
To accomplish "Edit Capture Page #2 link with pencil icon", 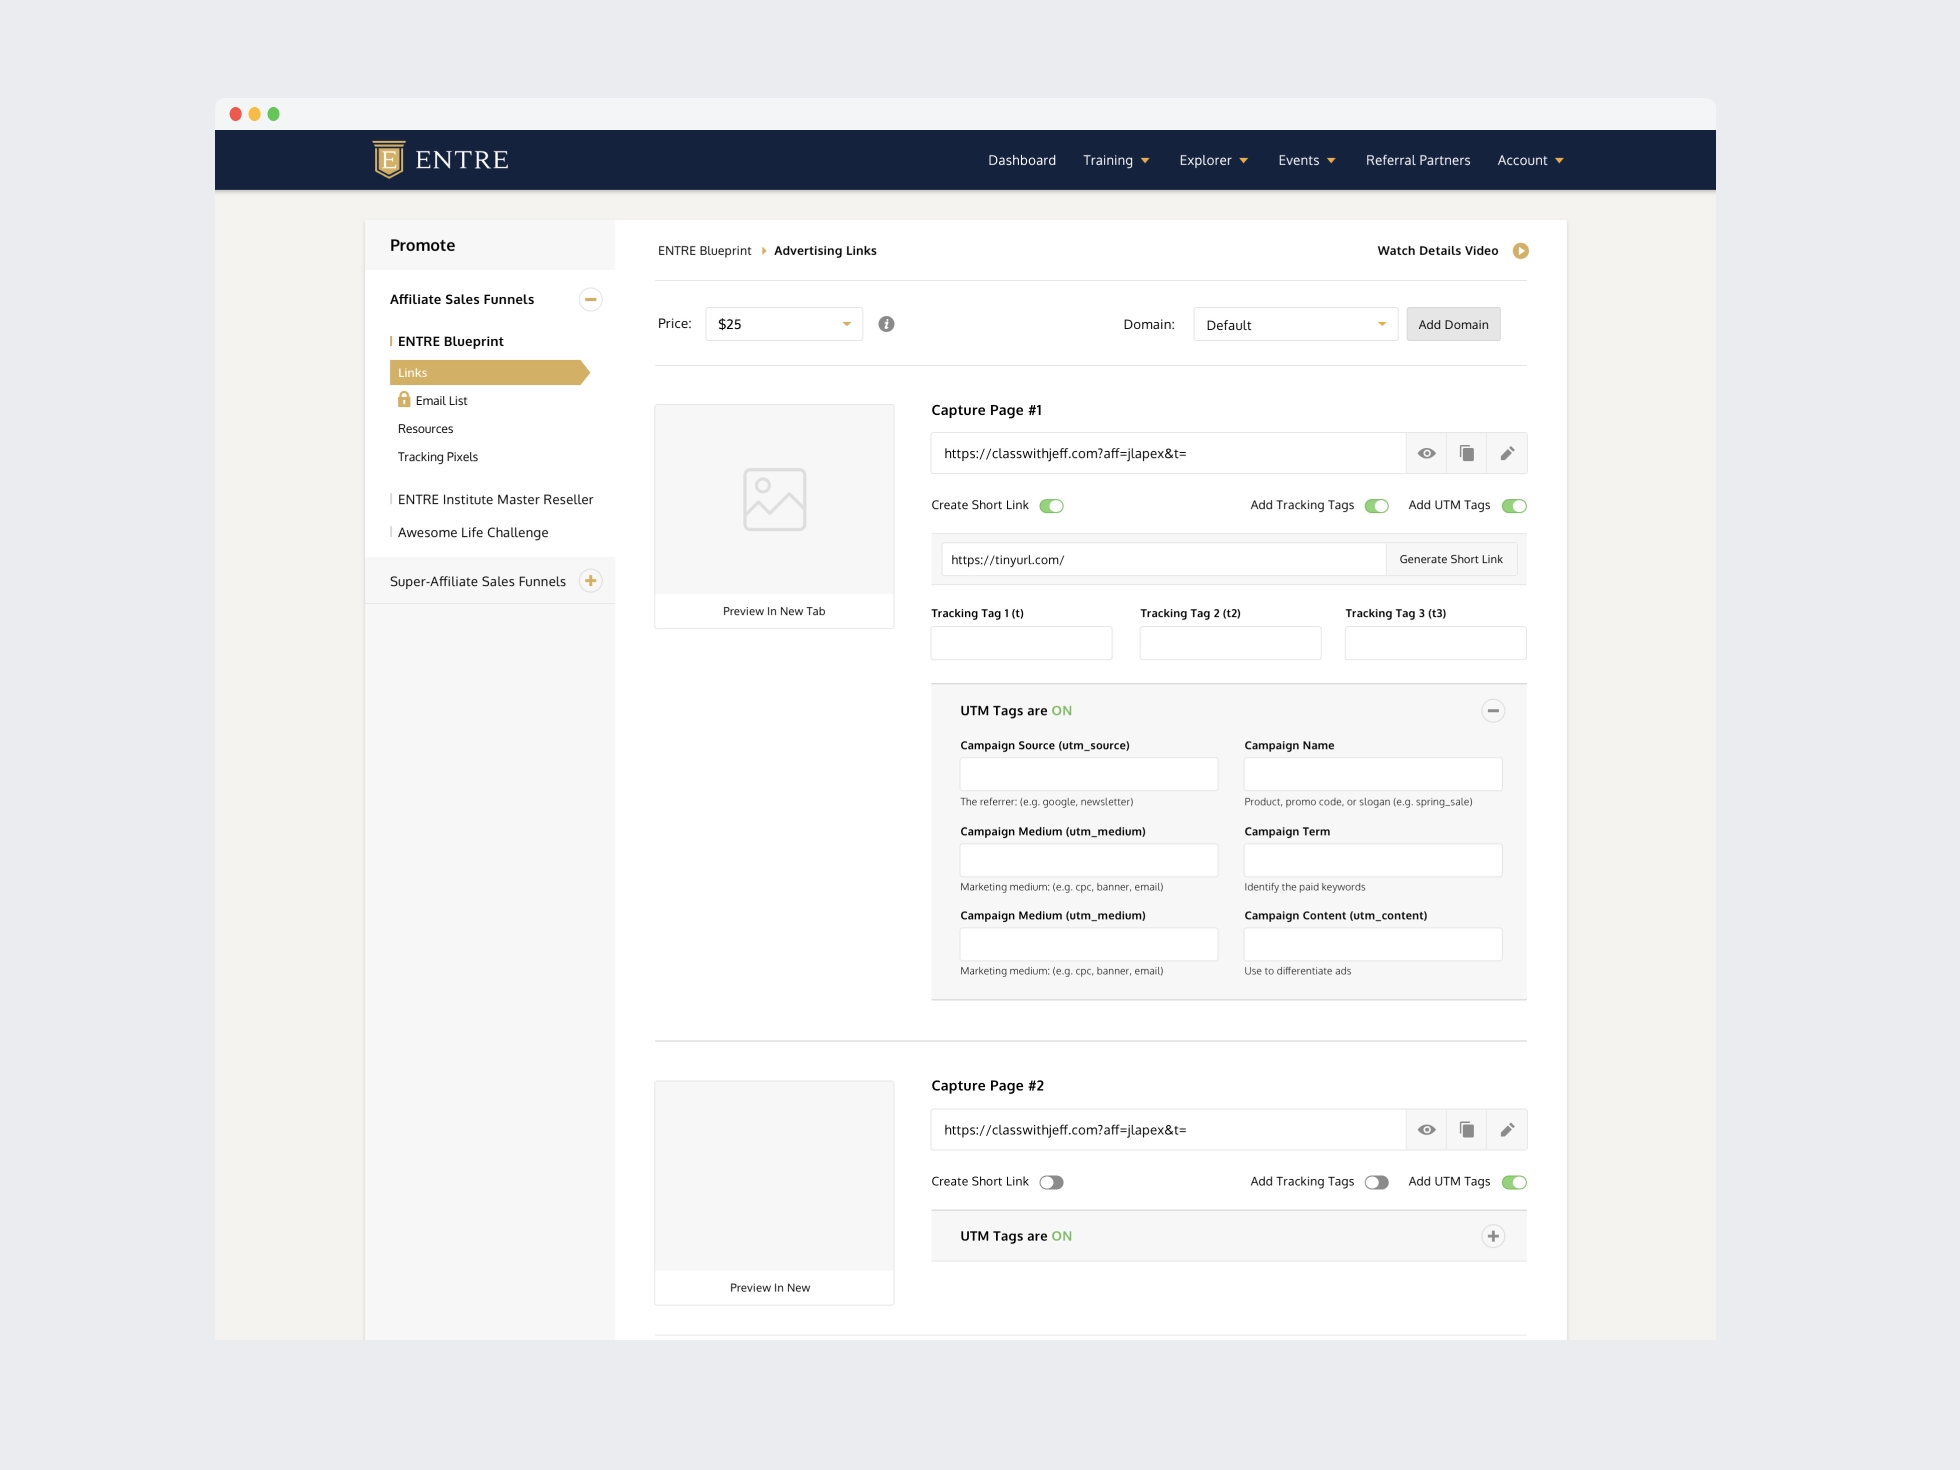I will [1507, 1130].
